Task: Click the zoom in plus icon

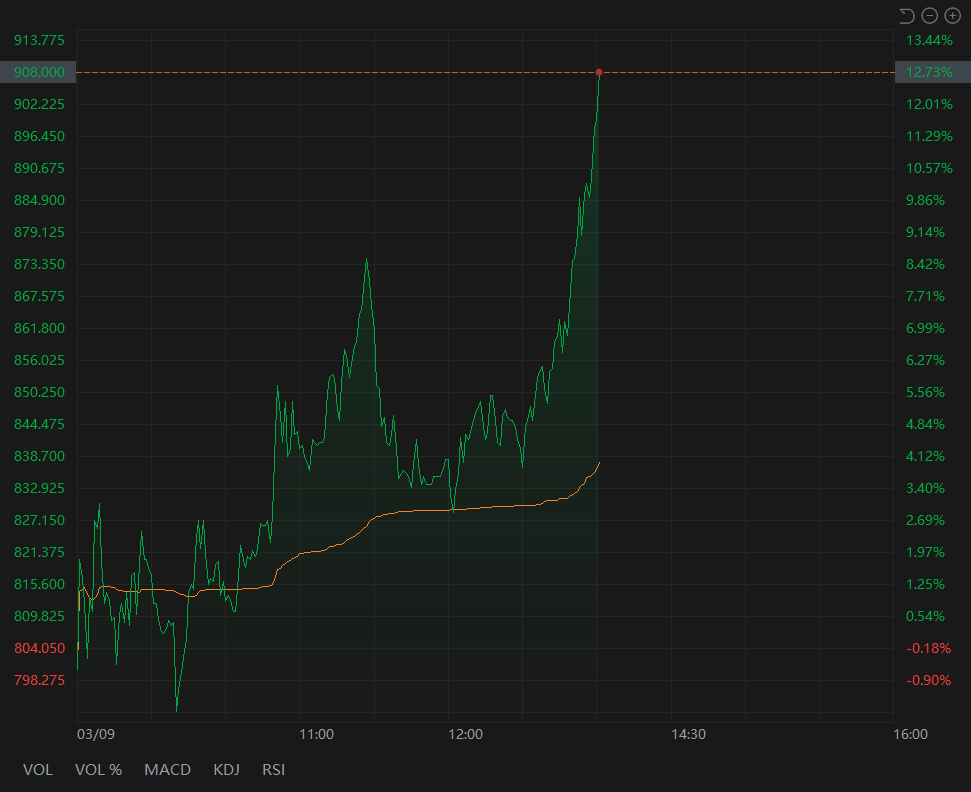Action: [952, 15]
